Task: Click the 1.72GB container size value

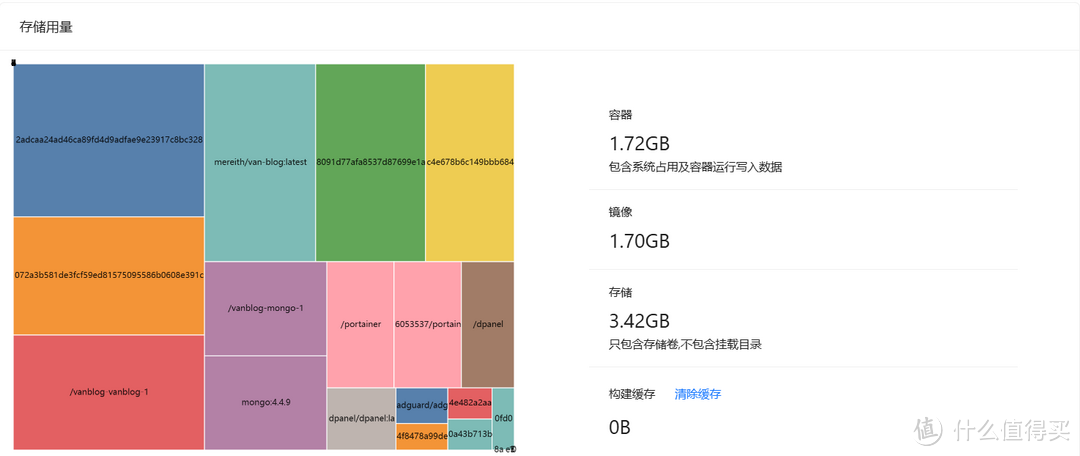Action: 639,144
